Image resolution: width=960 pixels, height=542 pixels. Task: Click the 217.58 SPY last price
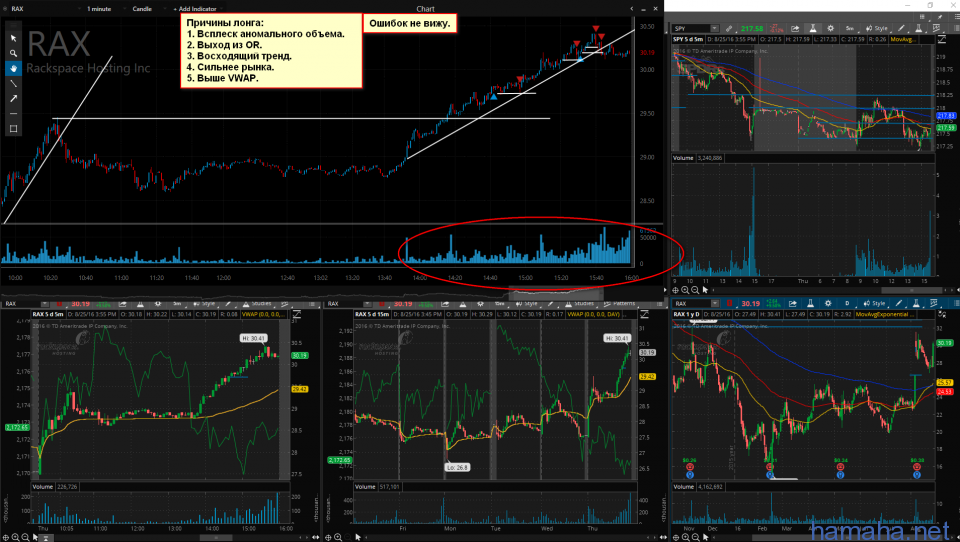(x=752, y=29)
